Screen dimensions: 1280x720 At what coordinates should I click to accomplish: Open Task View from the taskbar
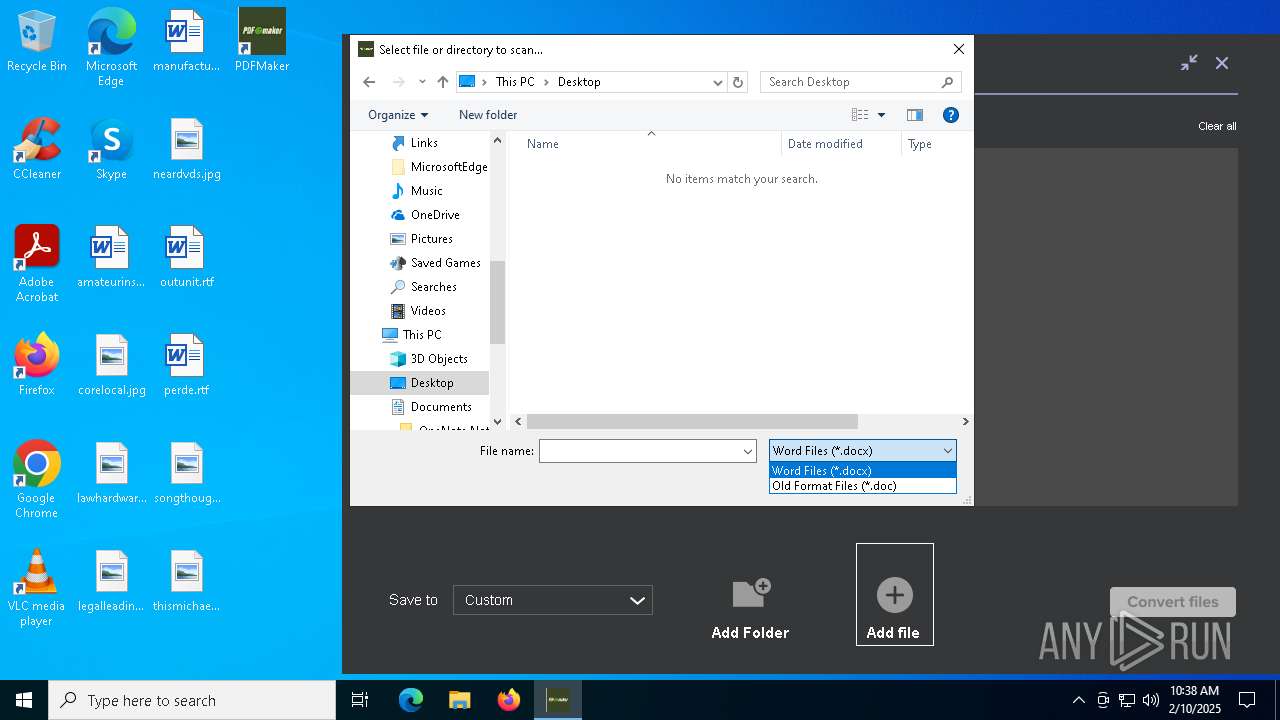[360, 700]
